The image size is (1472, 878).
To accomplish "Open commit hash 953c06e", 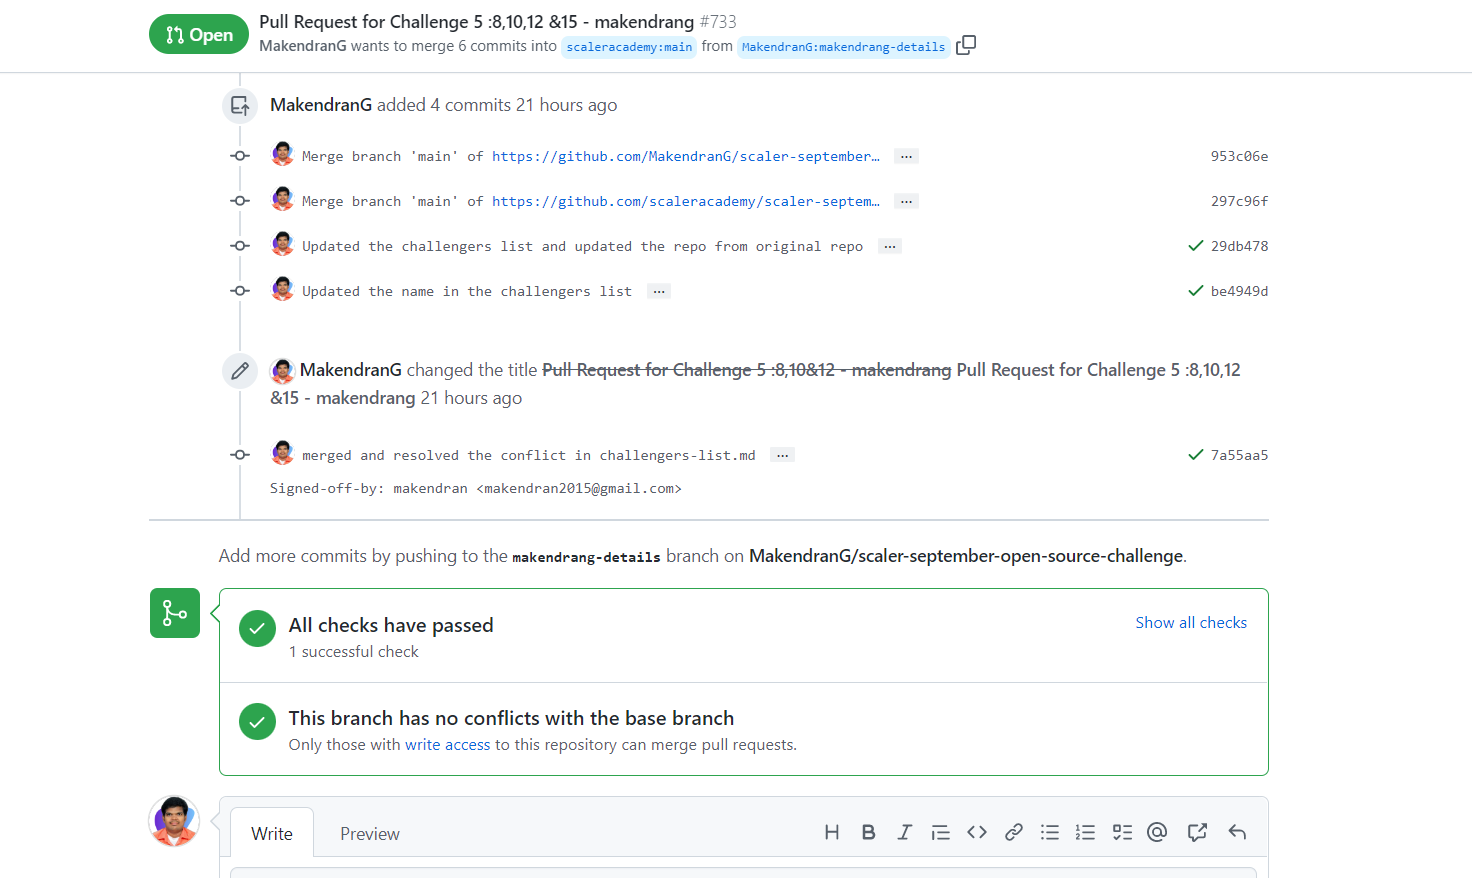I will (1239, 156).
